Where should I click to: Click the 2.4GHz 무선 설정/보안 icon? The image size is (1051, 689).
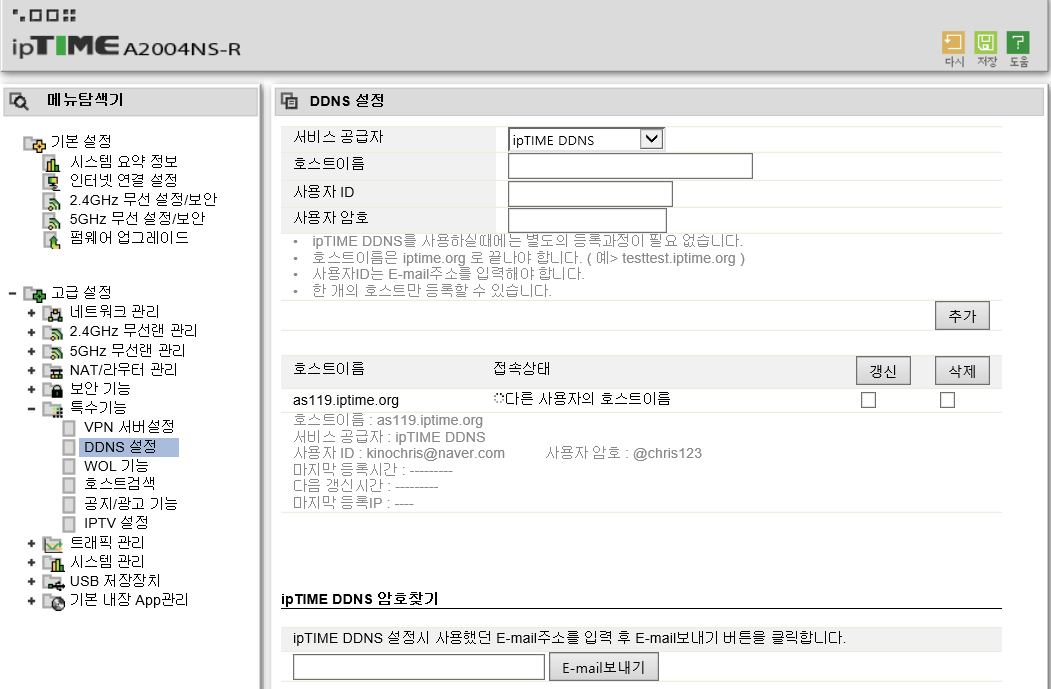(52, 201)
